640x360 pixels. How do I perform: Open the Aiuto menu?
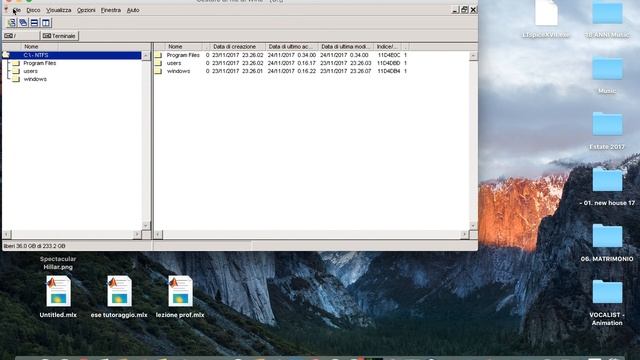[x=133, y=10]
